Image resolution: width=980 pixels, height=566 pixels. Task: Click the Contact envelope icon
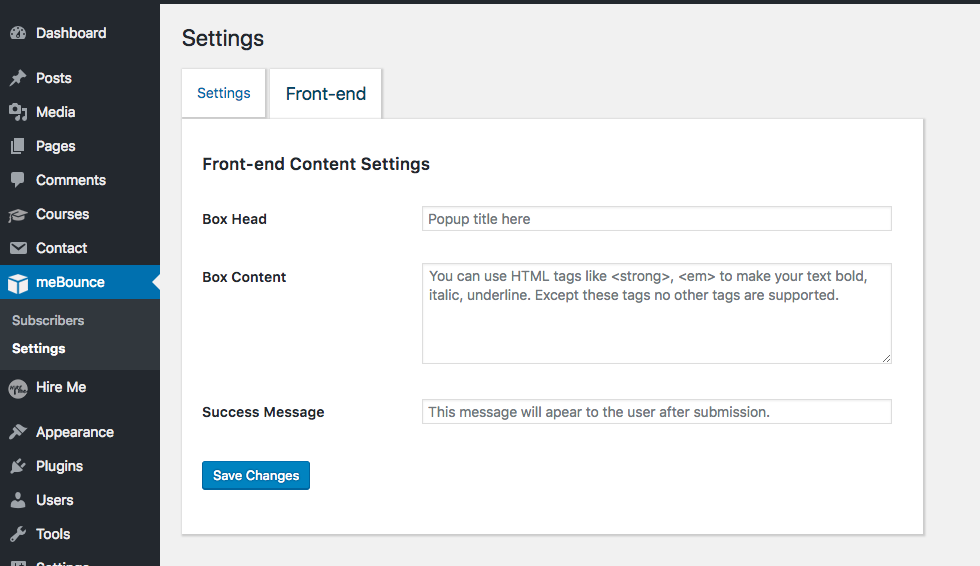click(18, 248)
